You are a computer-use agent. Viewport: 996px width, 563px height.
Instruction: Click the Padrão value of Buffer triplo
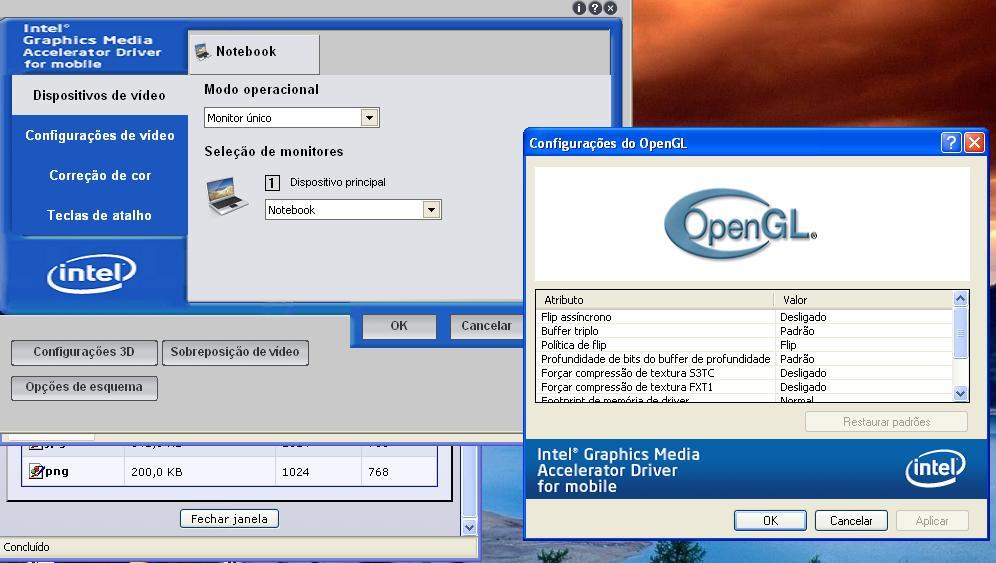click(797, 331)
